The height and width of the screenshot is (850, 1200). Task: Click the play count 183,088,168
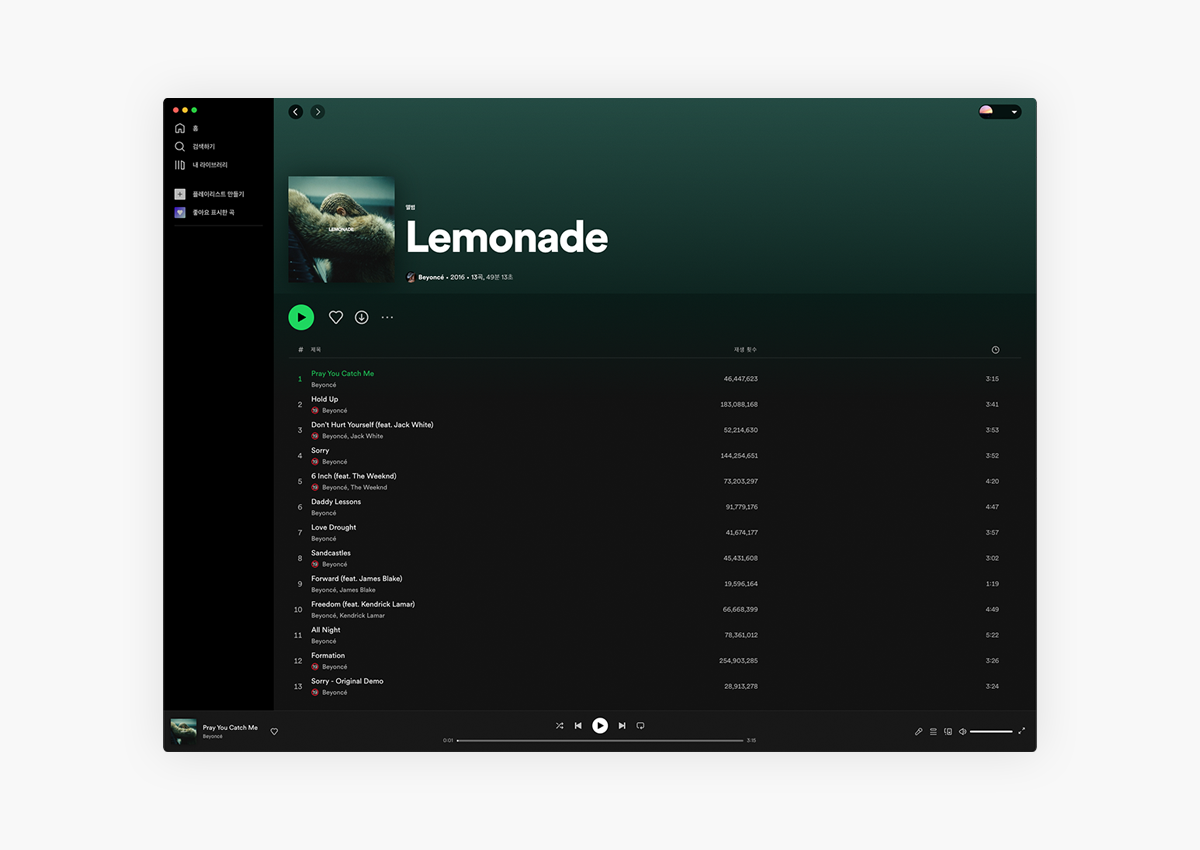coord(739,405)
